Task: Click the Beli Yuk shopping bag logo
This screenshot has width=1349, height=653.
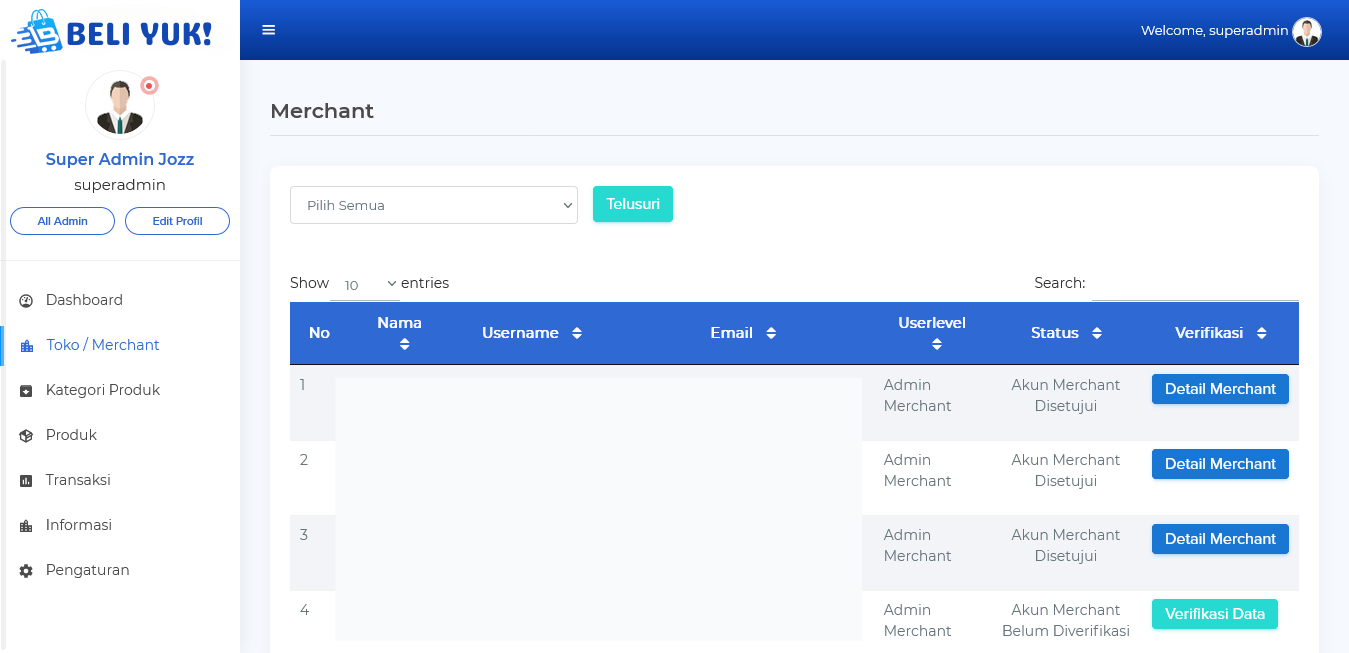Action: coord(38,31)
